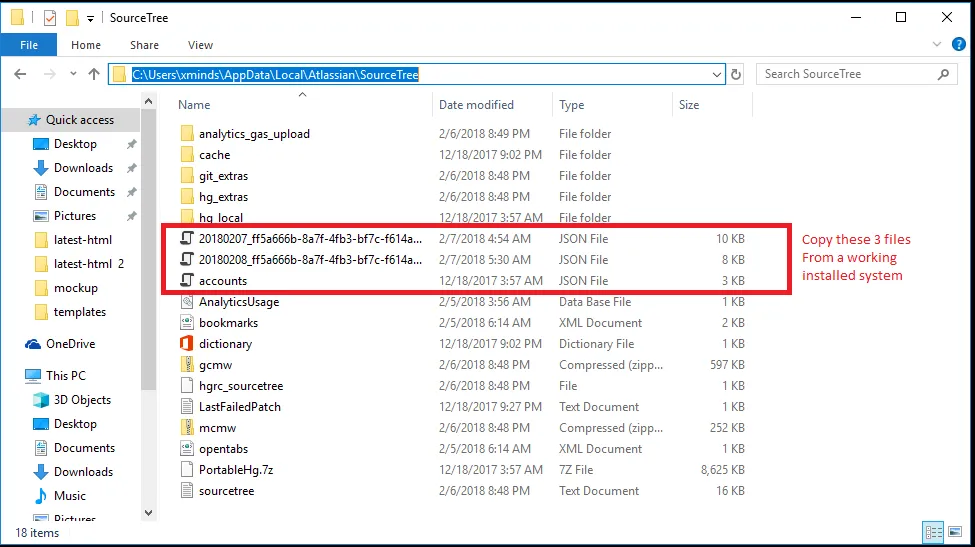Image resolution: width=975 pixels, height=547 pixels.
Task: Select 3D Objects under This PC
Action: point(81,400)
